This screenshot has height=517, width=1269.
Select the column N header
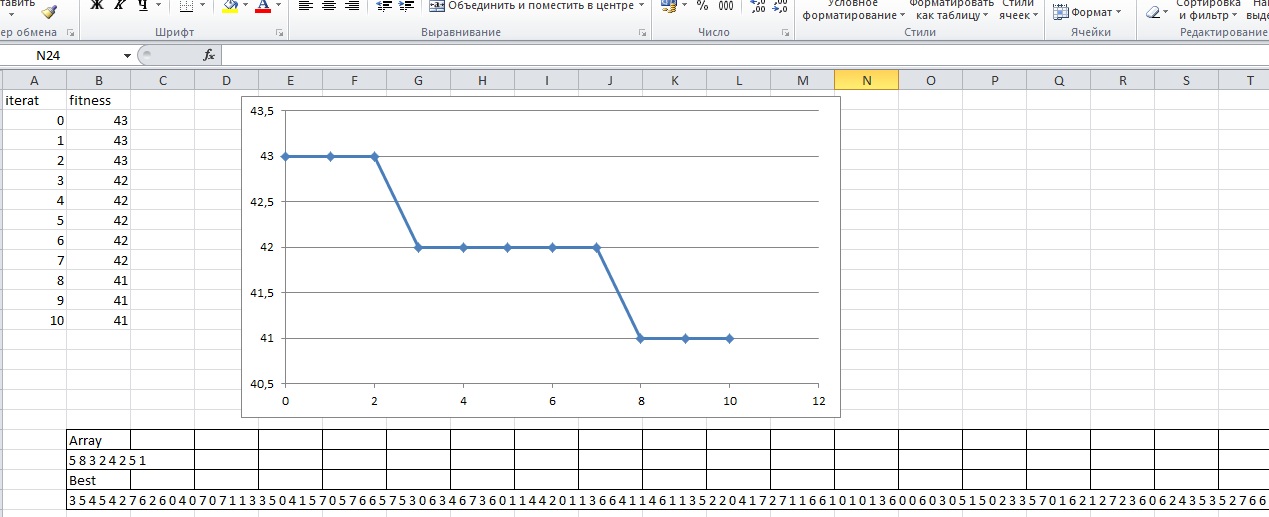pos(866,80)
